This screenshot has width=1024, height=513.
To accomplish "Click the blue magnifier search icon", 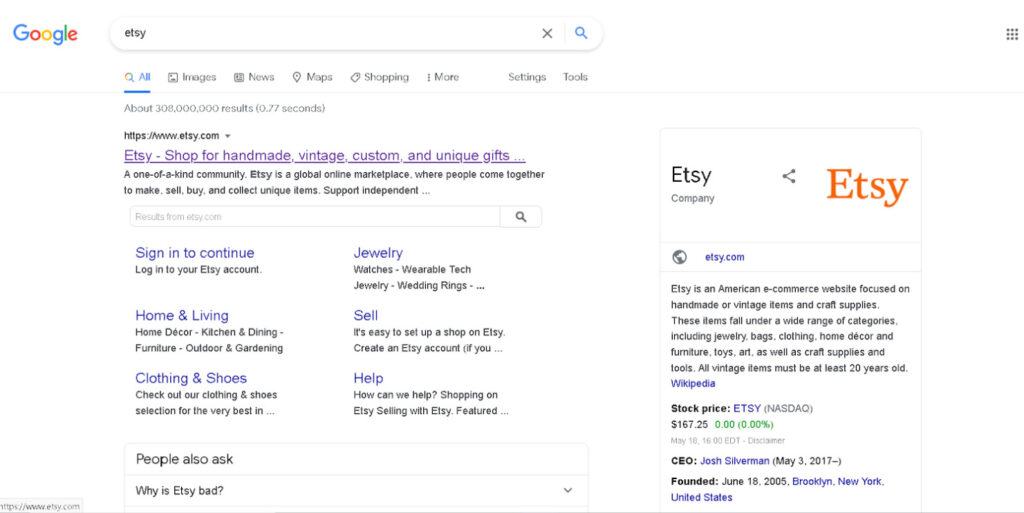I will point(581,33).
